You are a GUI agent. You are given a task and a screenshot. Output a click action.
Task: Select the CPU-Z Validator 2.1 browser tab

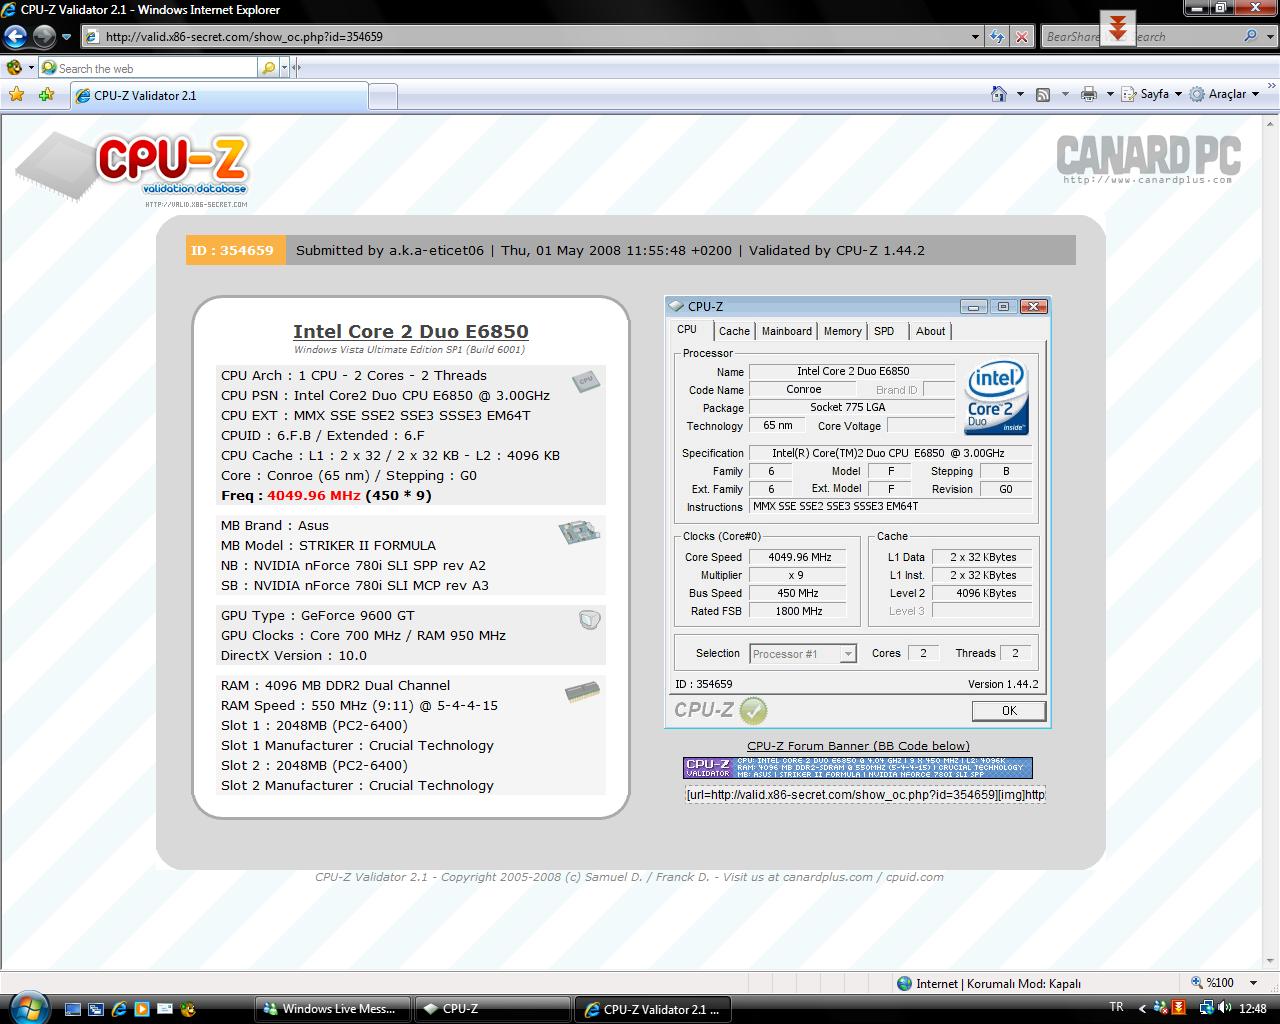pos(218,96)
